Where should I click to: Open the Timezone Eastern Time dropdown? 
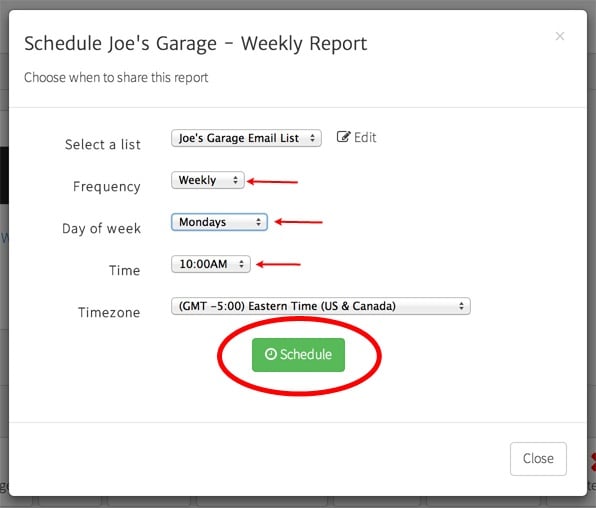[x=321, y=306]
